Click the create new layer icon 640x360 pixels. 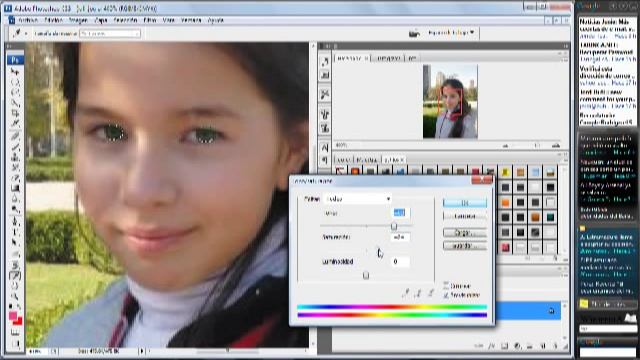click(x=543, y=346)
